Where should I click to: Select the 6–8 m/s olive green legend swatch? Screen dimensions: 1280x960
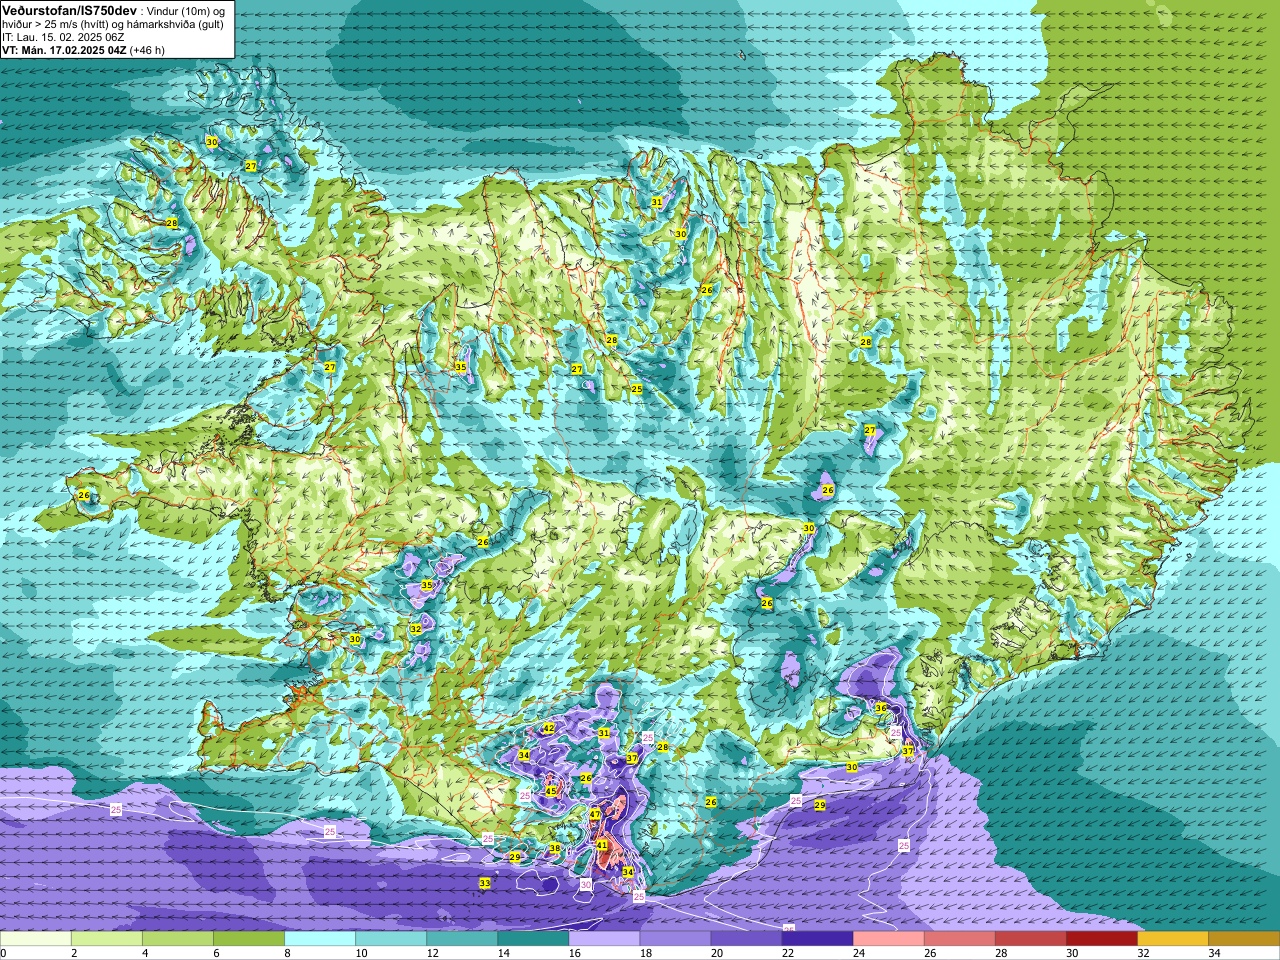pos(249,939)
